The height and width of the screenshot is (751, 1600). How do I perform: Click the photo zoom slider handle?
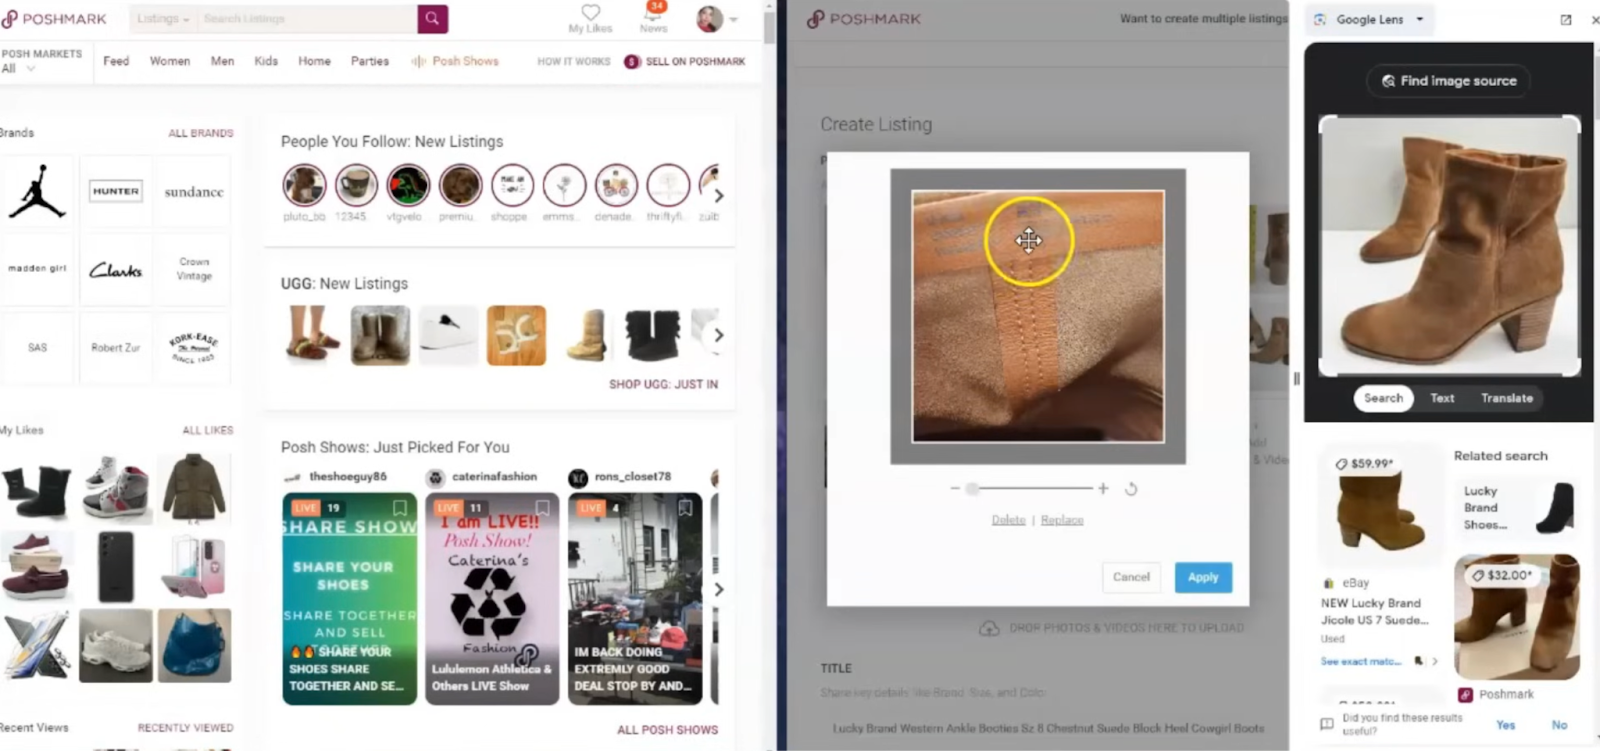(x=972, y=488)
